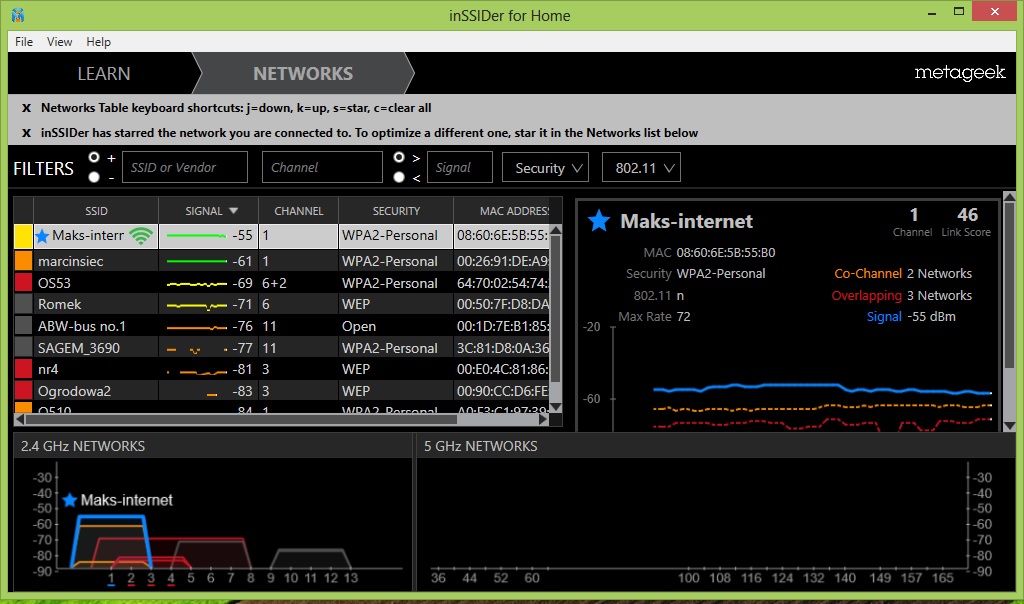Image resolution: width=1024 pixels, height=604 pixels.
Task: Select the SAGEM_3690 network row
Action: pos(282,347)
